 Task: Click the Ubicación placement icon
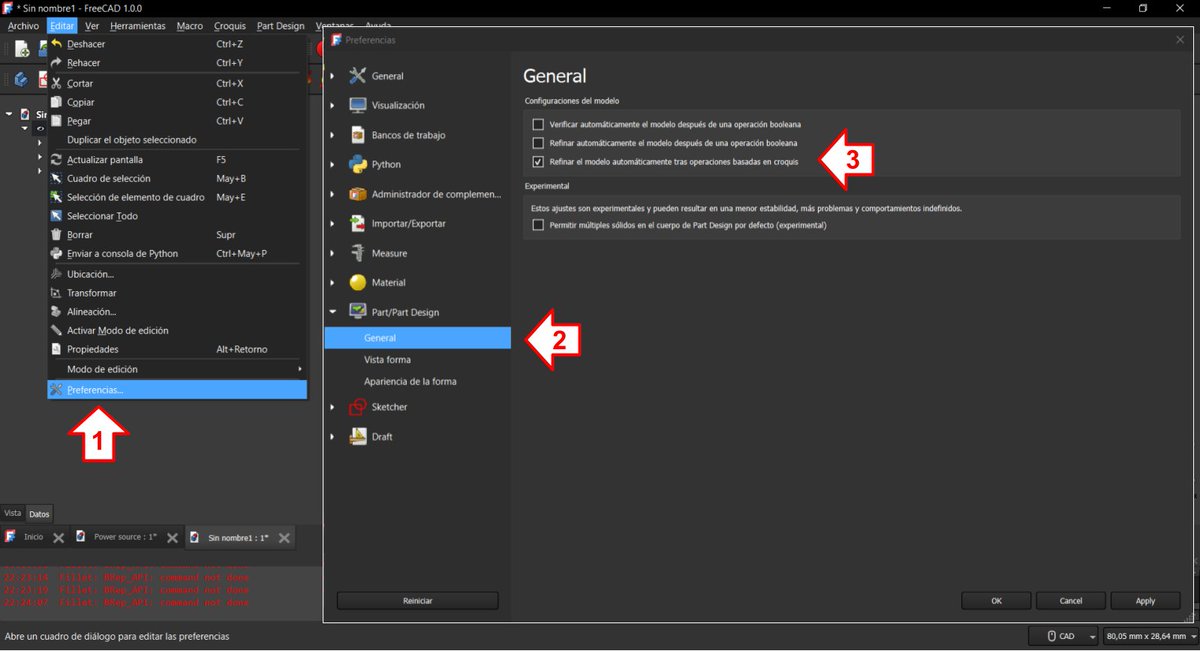pos(57,274)
